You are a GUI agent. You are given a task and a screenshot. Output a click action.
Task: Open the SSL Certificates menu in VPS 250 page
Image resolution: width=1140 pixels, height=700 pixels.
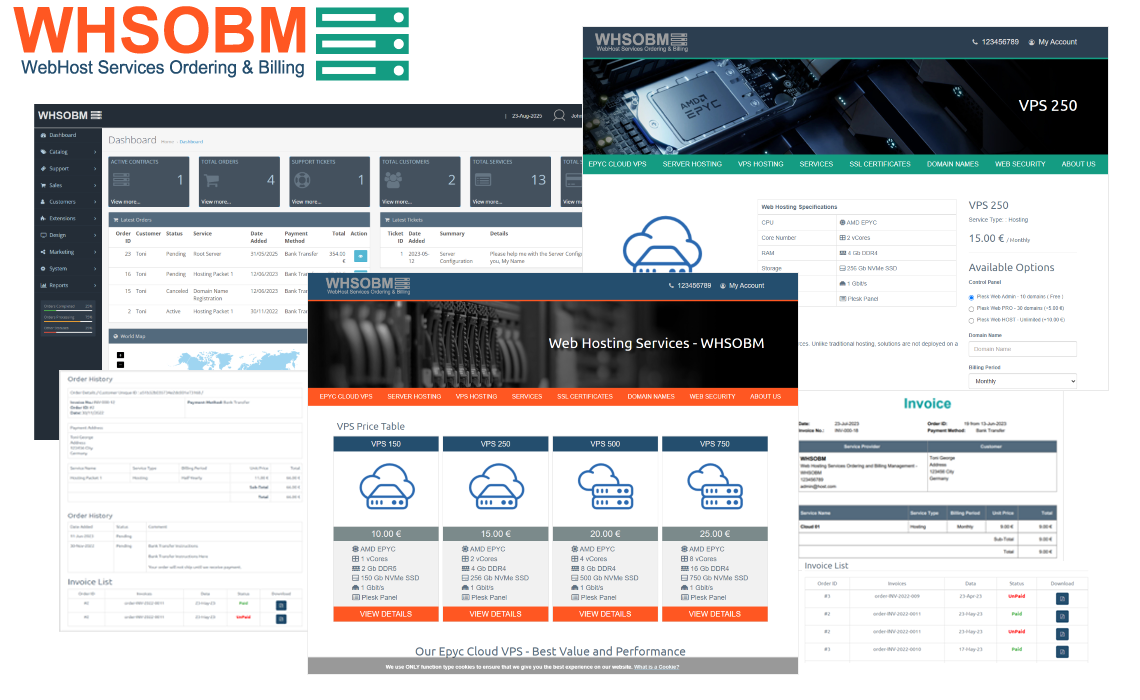click(x=879, y=164)
